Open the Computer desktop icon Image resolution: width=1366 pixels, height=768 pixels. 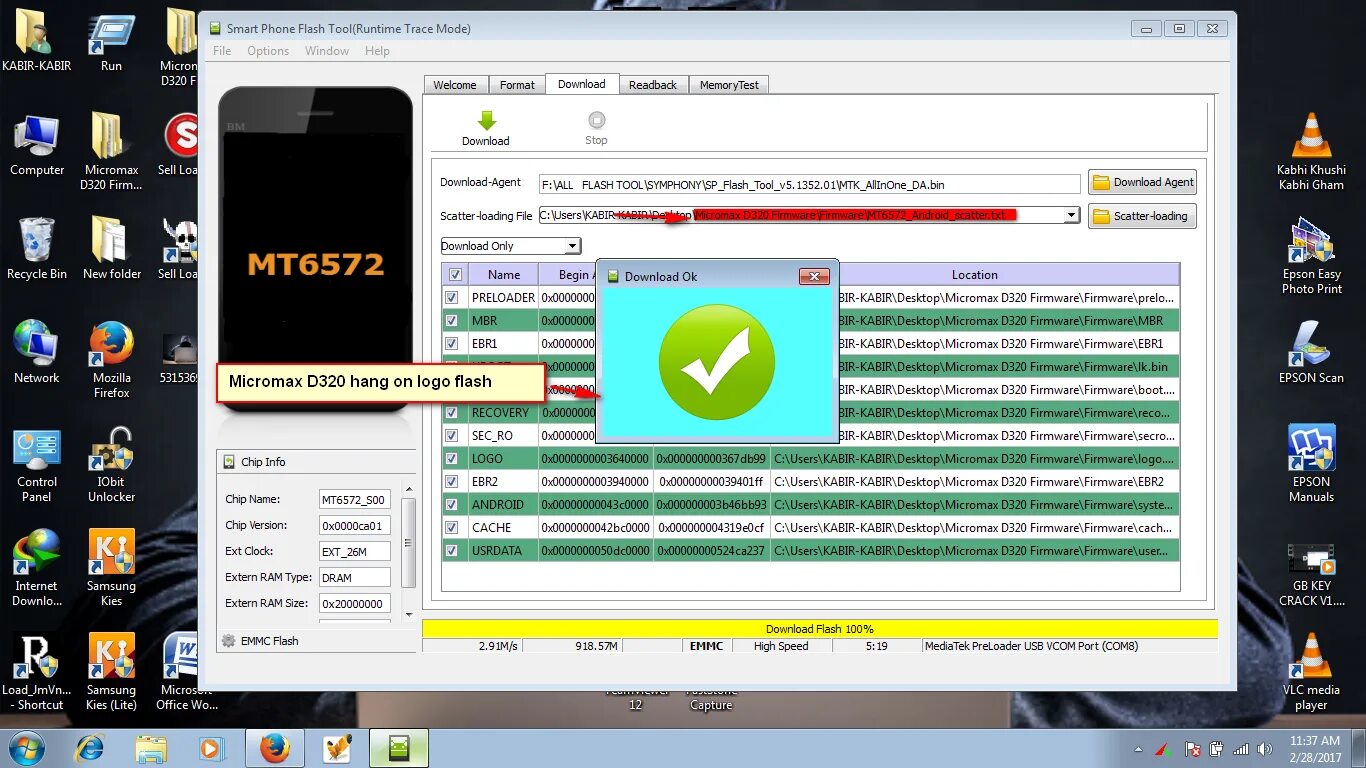(x=37, y=146)
